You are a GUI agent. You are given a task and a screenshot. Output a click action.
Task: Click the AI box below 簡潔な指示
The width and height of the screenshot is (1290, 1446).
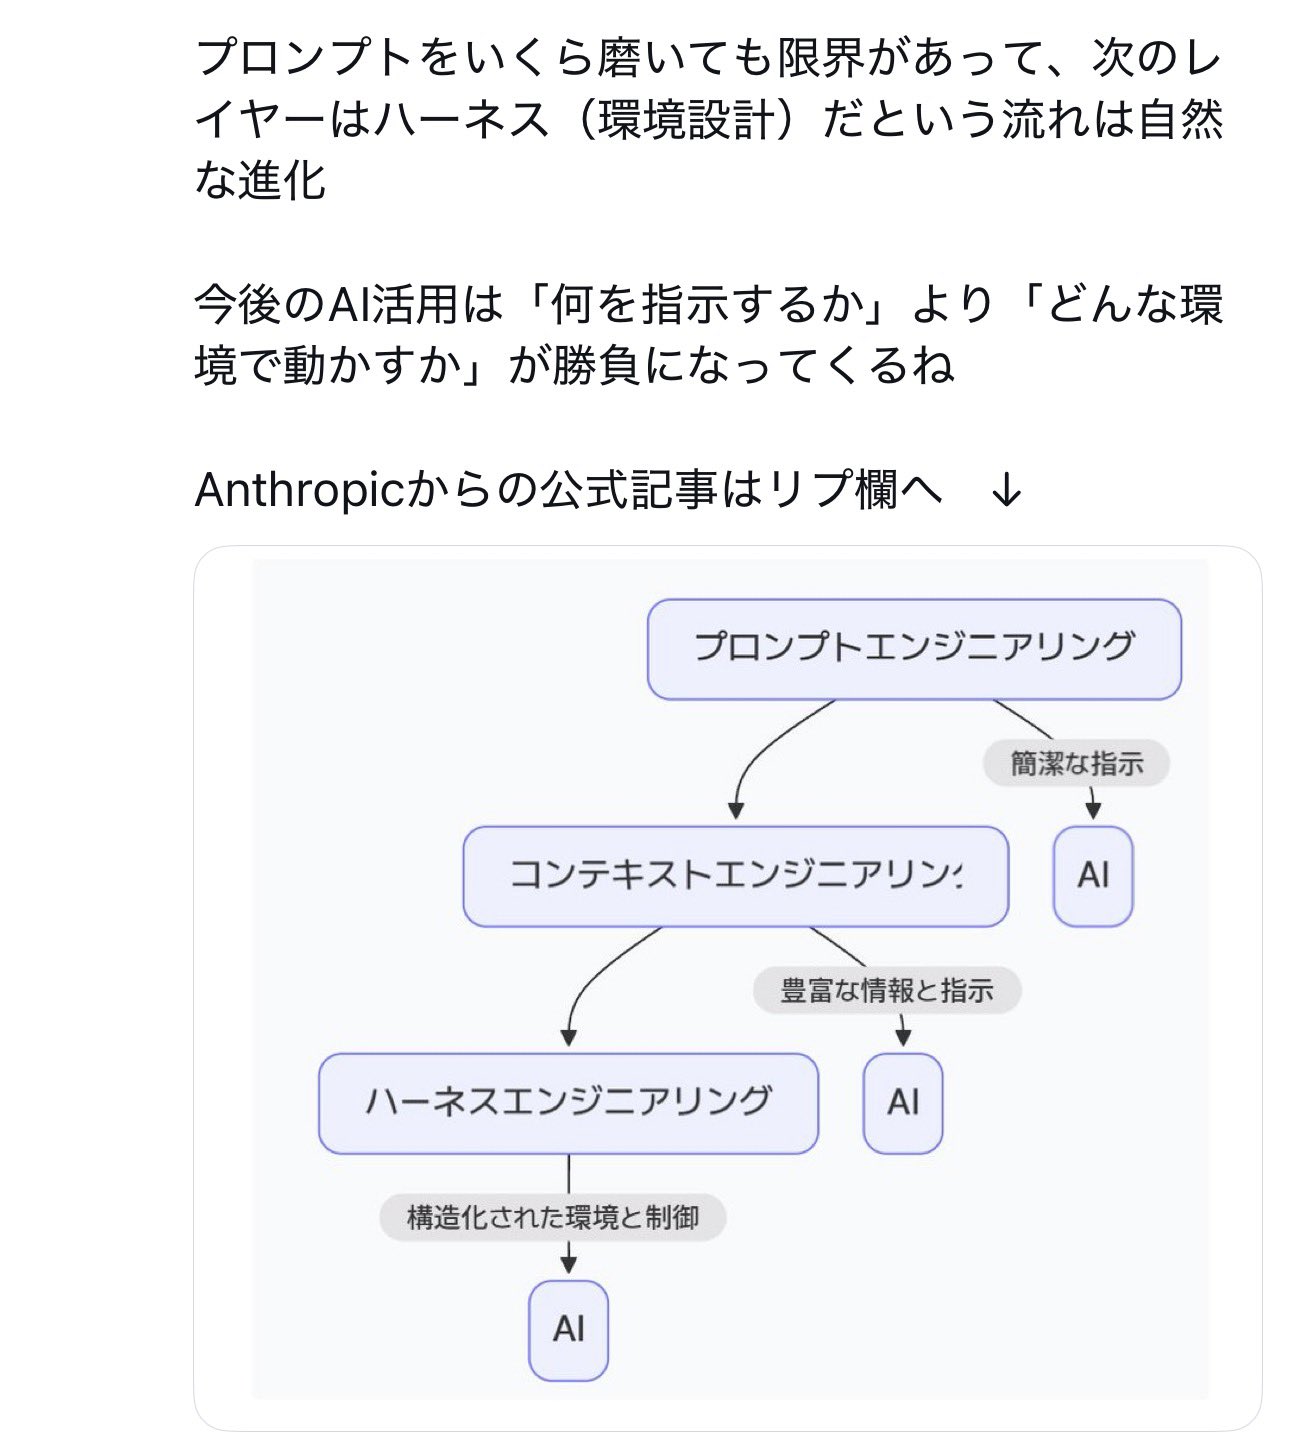coord(1093,876)
